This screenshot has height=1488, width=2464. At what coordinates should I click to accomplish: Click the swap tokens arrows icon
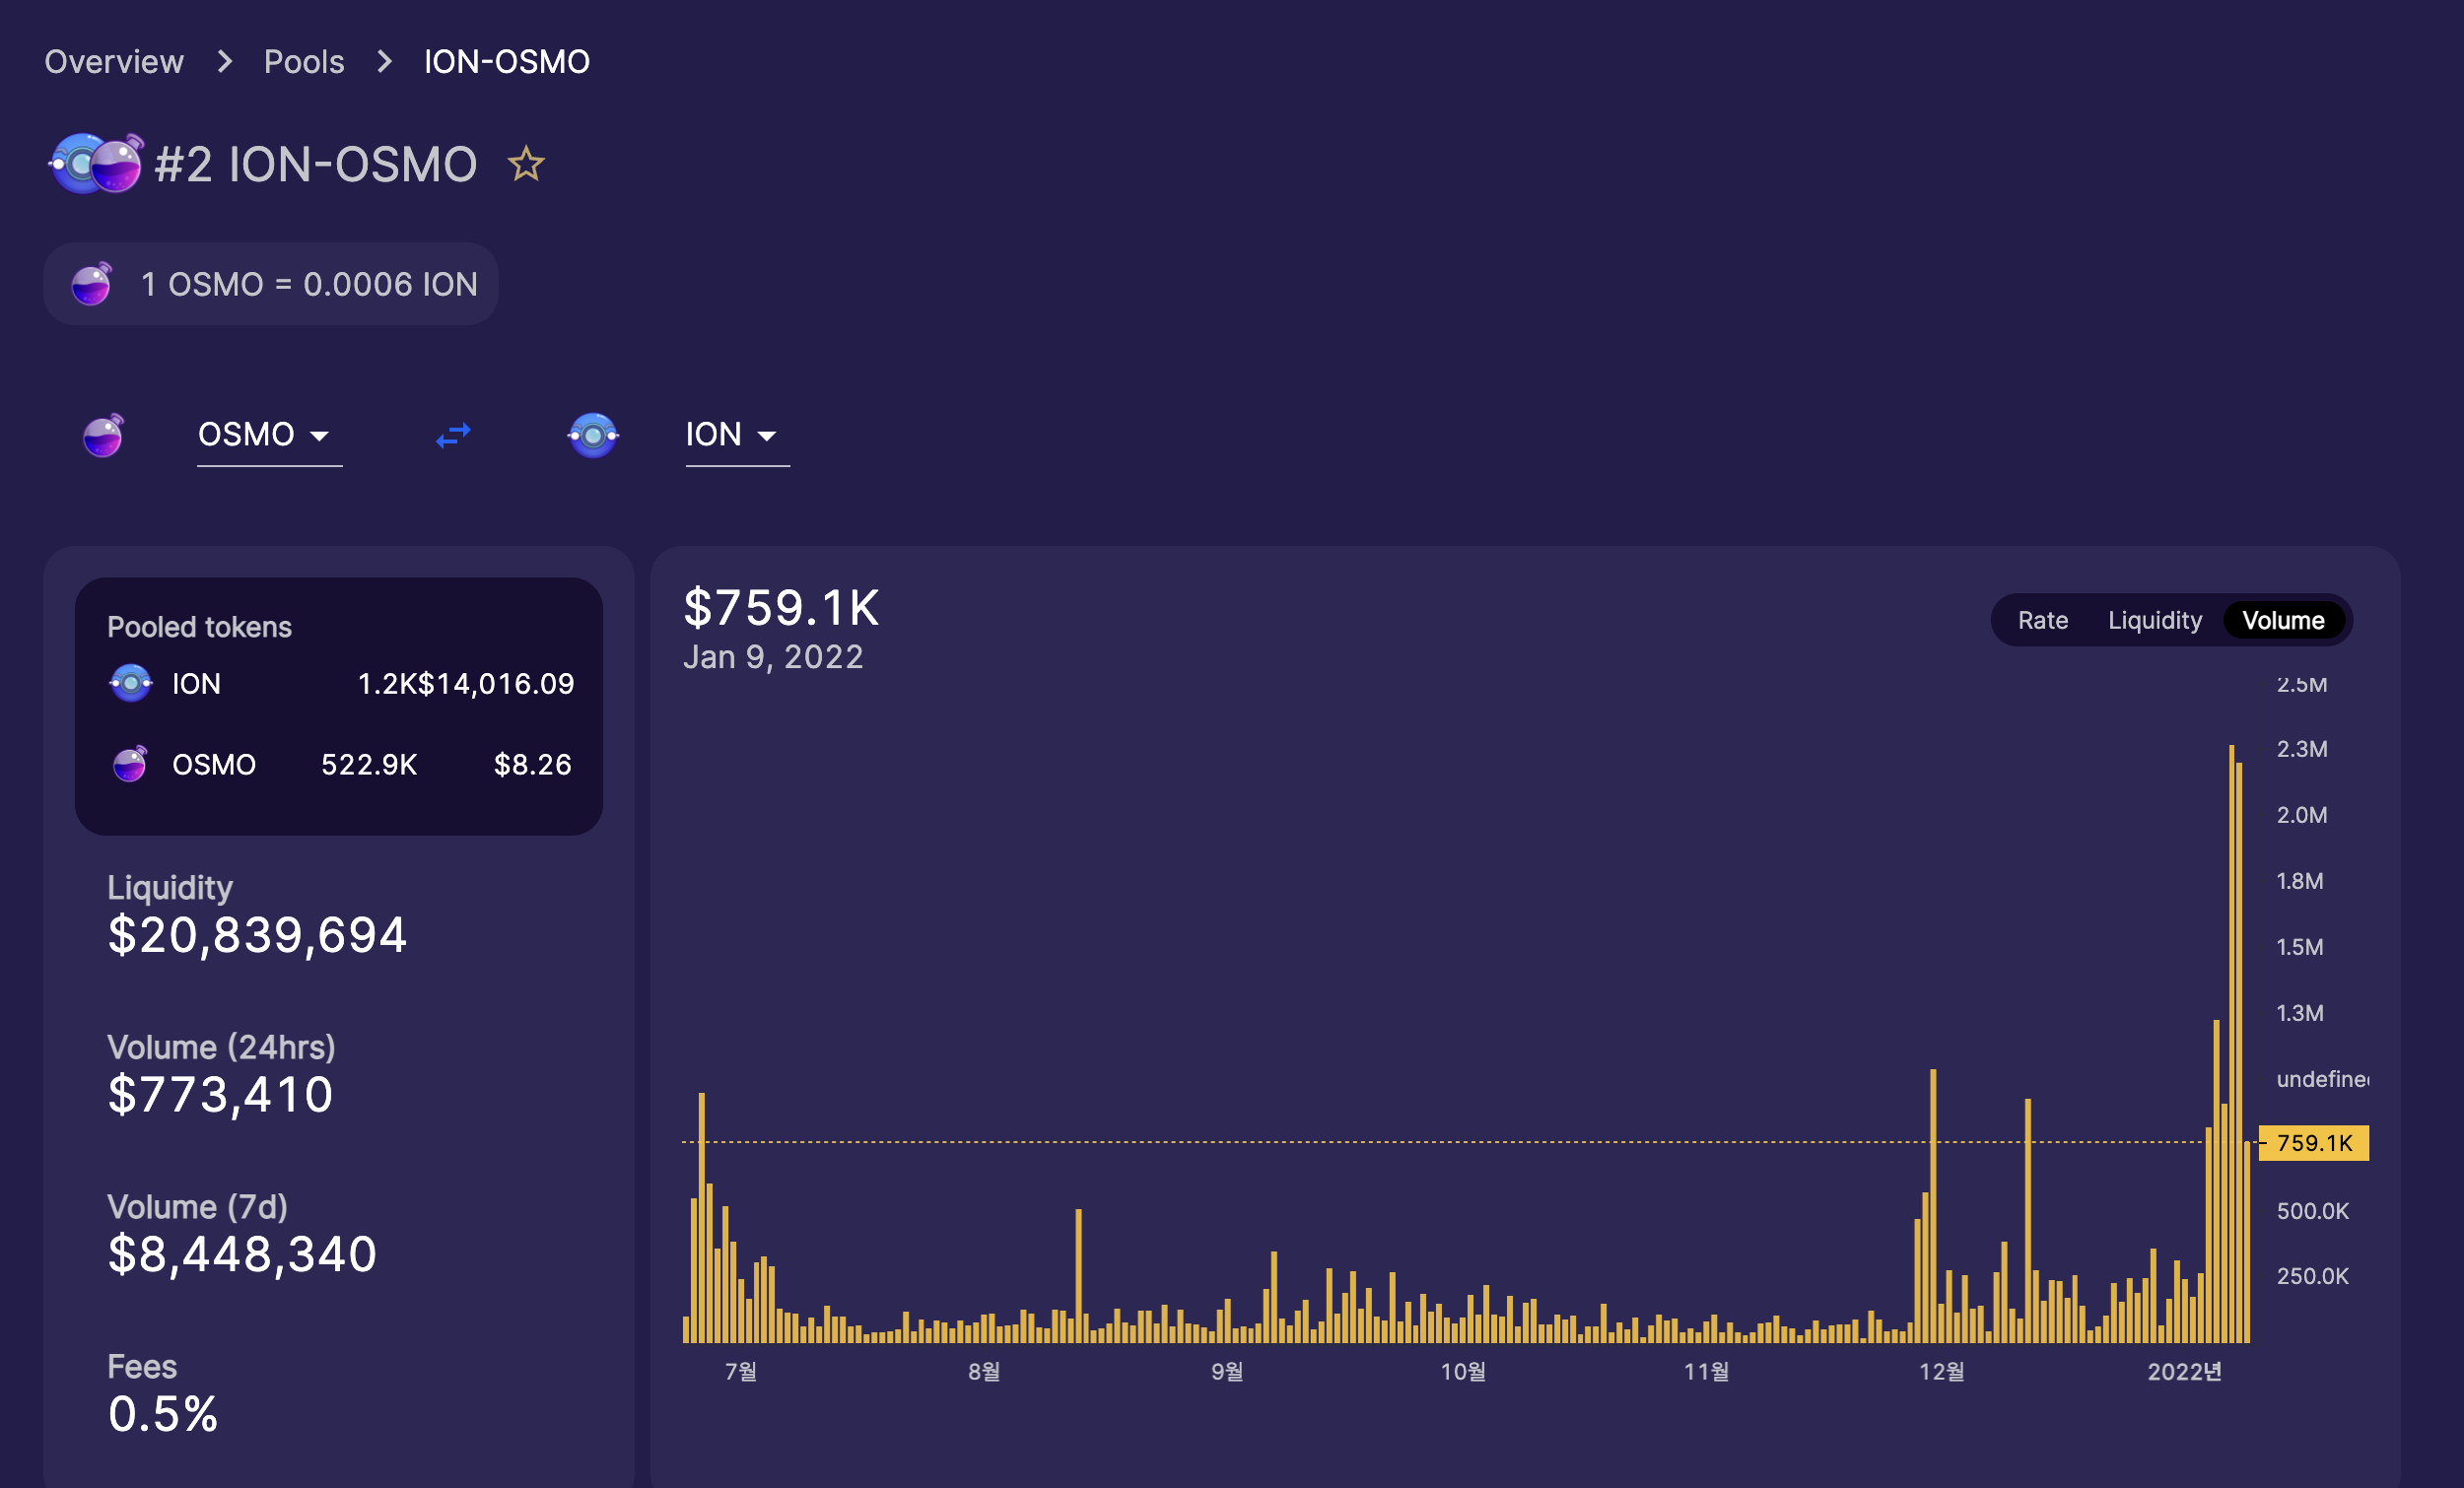[453, 435]
